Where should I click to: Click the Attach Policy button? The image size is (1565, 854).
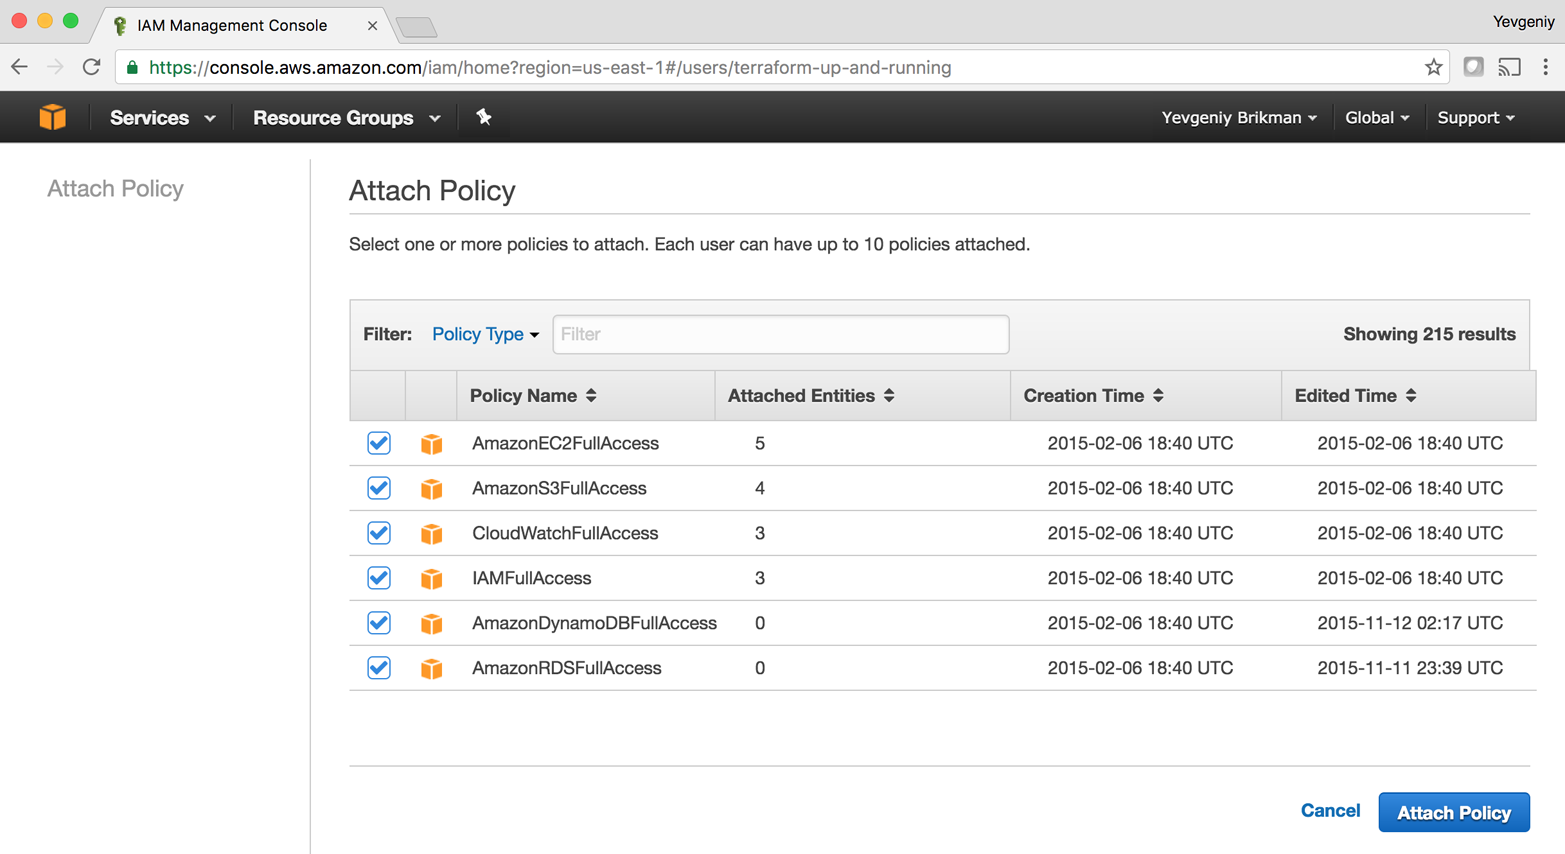tap(1453, 811)
